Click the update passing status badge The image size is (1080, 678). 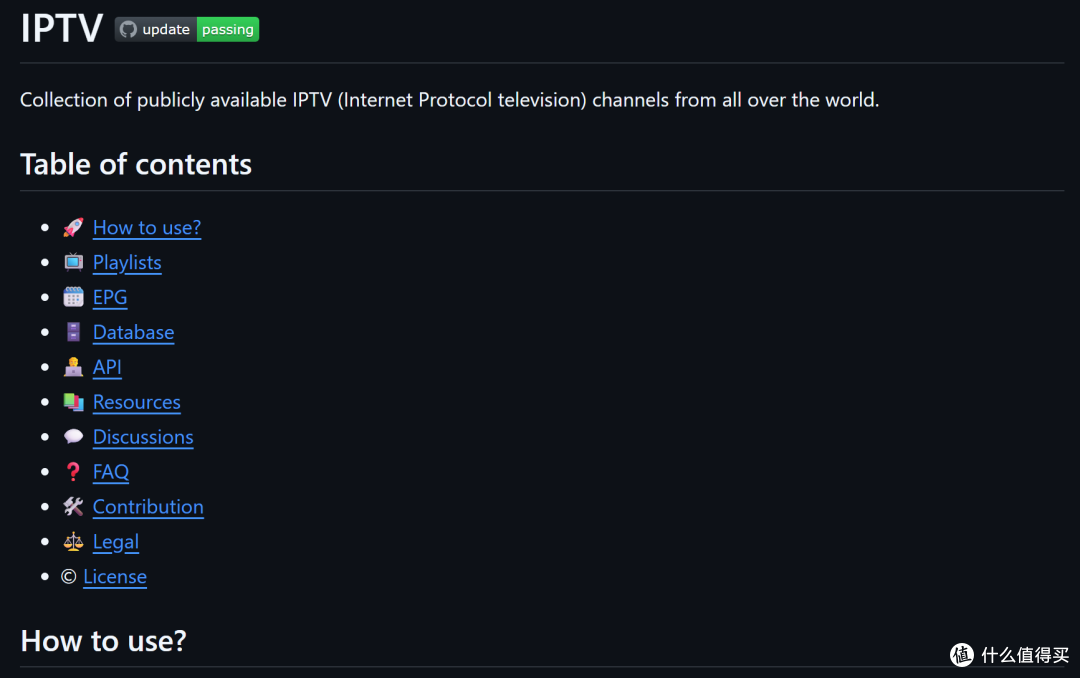(187, 30)
